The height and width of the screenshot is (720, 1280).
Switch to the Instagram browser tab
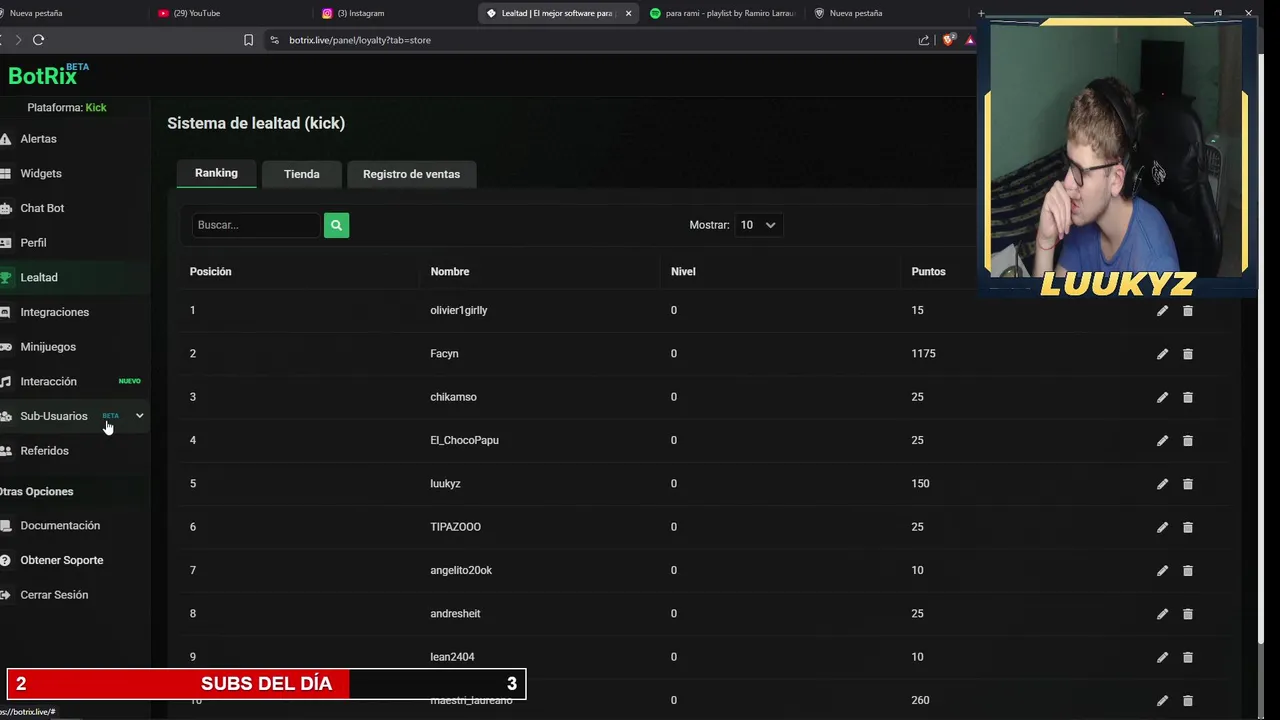click(393, 13)
